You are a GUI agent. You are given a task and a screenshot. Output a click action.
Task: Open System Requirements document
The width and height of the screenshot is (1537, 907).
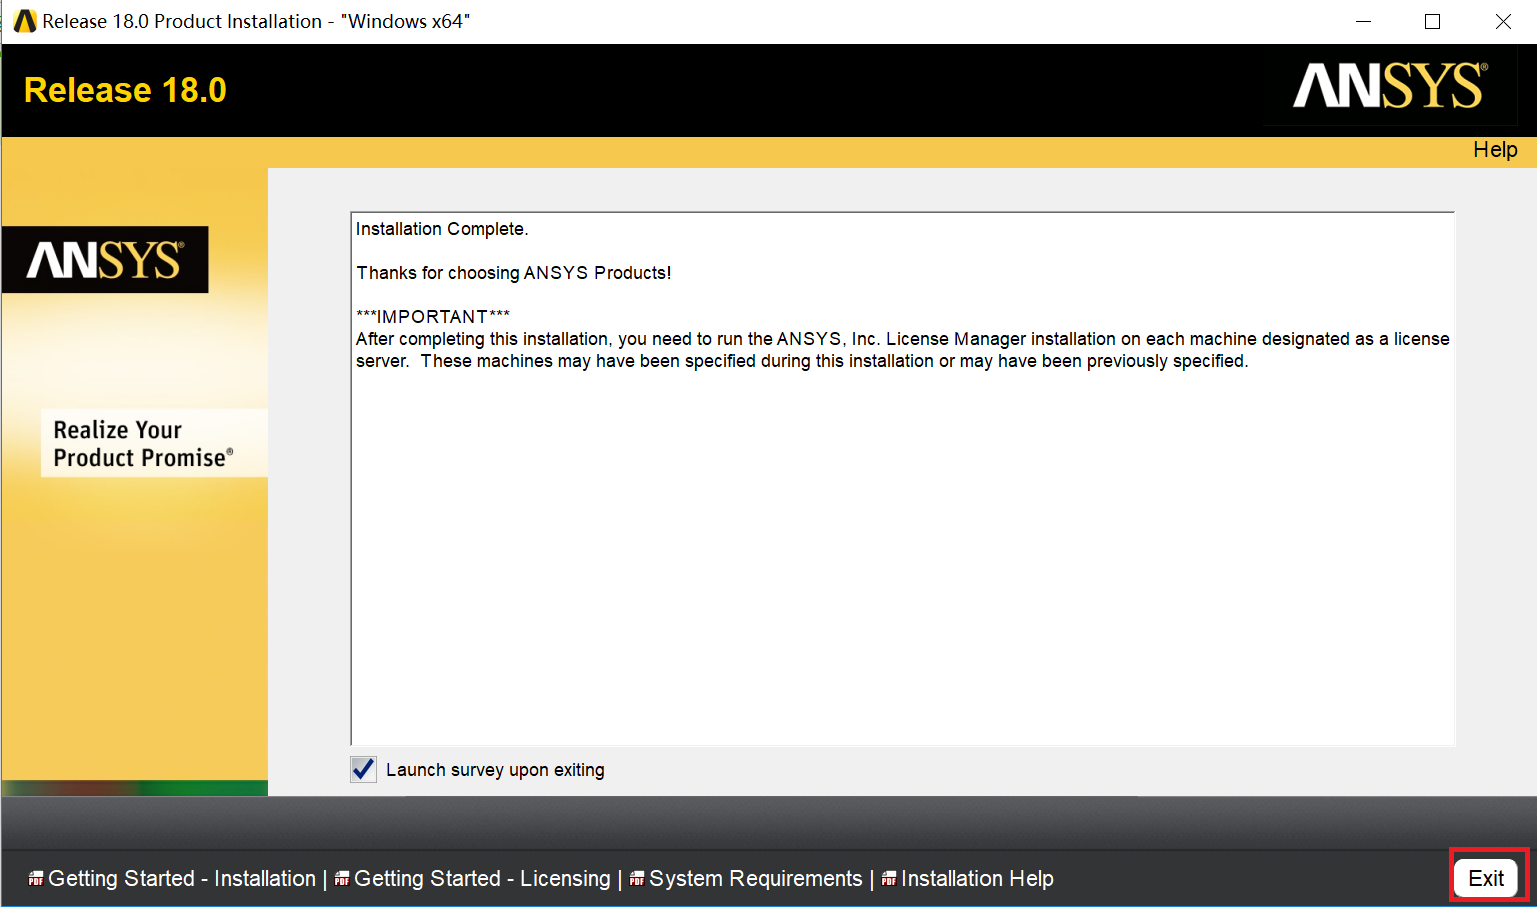755,878
